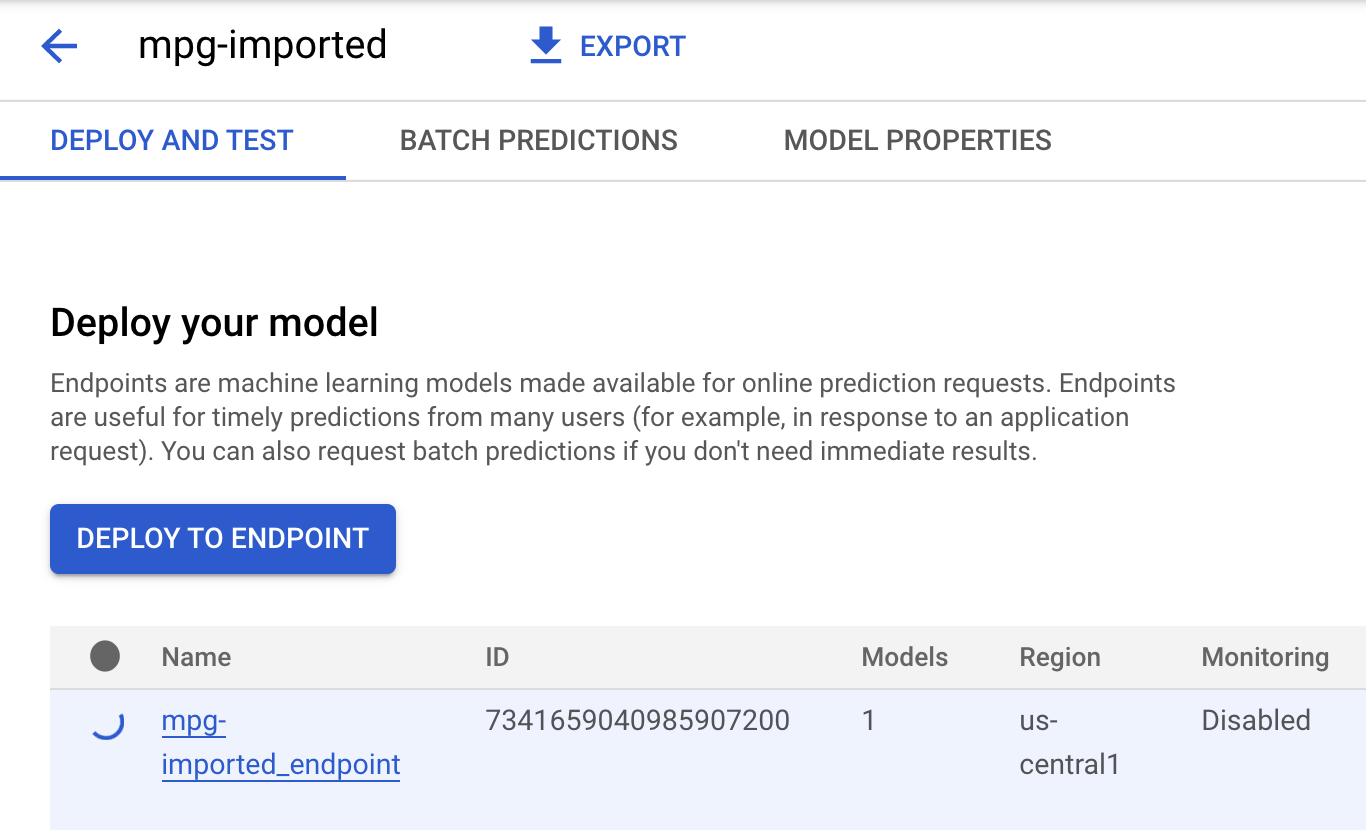Click the back arrow icon
This screenshot has width=1366, height=830.
click(x=59, y=46)
